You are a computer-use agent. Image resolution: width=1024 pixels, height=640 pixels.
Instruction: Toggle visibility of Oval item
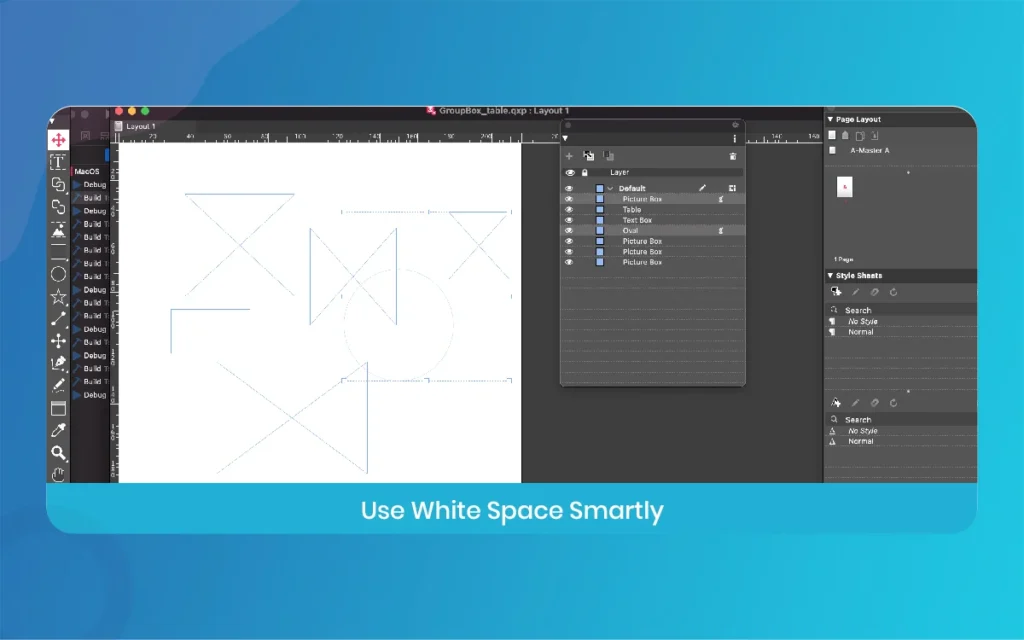(x=569, y=231)
